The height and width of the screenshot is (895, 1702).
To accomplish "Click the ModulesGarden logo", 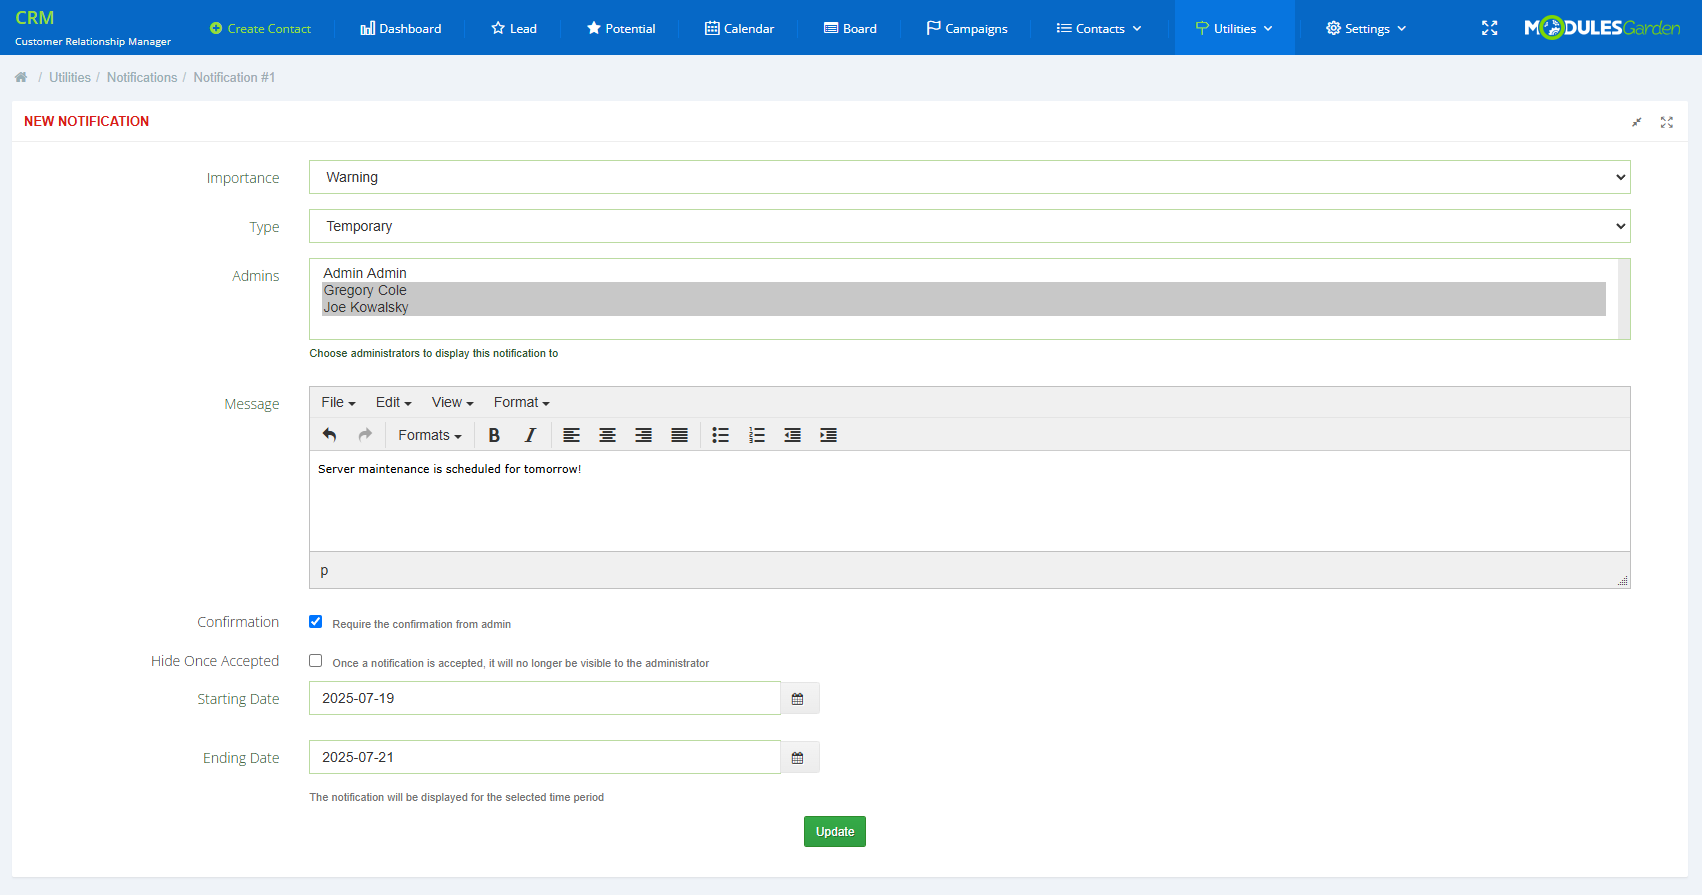I will [x=1602, y=28].
